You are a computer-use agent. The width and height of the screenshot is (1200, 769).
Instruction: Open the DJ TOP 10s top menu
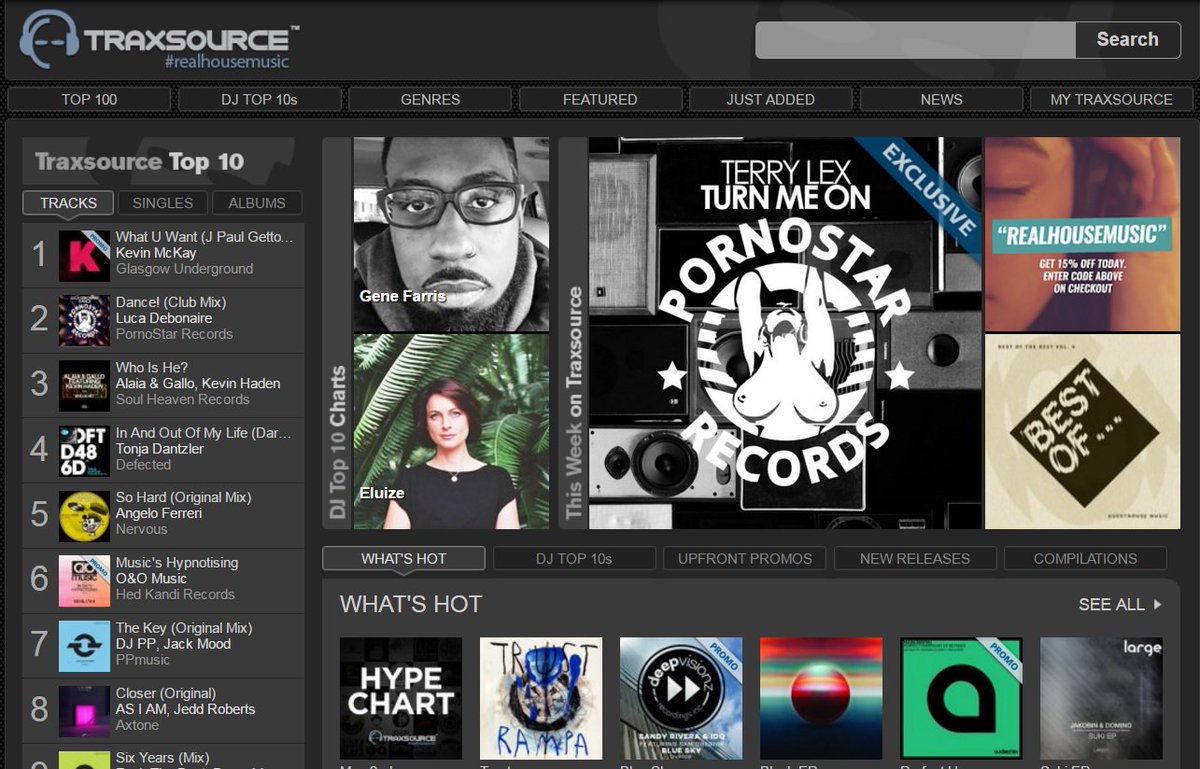(260, 99)
